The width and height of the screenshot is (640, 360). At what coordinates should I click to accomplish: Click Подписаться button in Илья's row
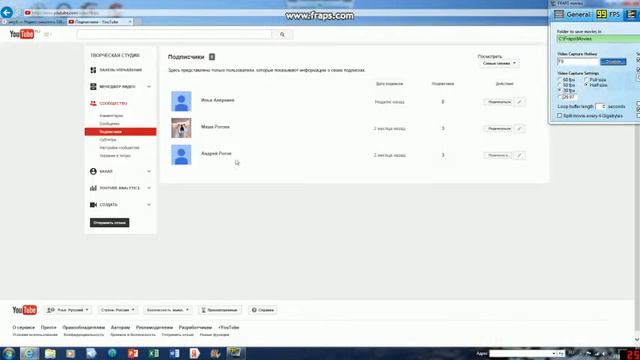tap(498, 102)
